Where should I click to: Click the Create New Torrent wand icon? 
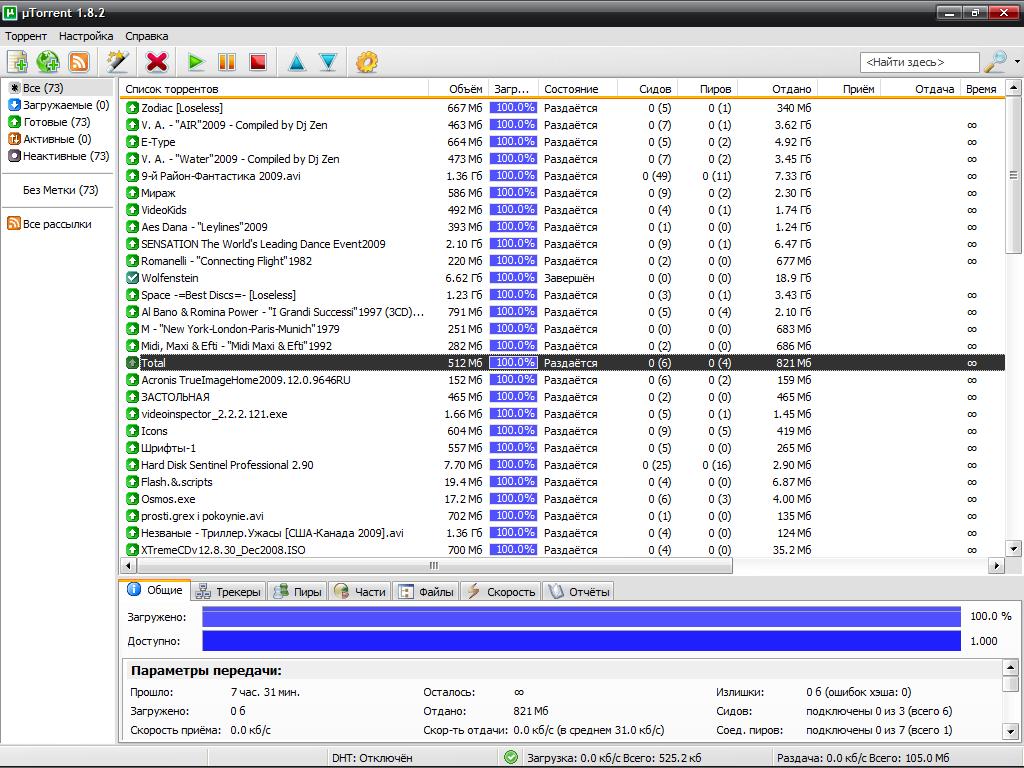[x=118, y=62]
